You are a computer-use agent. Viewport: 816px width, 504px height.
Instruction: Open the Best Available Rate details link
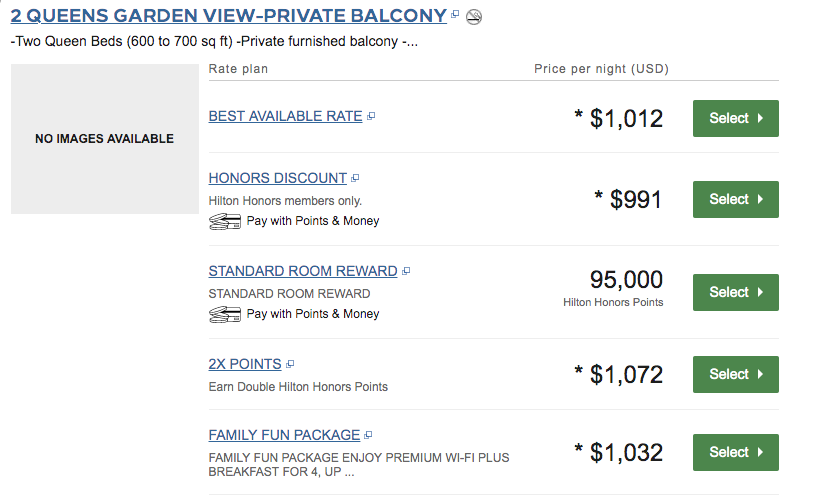285,116
